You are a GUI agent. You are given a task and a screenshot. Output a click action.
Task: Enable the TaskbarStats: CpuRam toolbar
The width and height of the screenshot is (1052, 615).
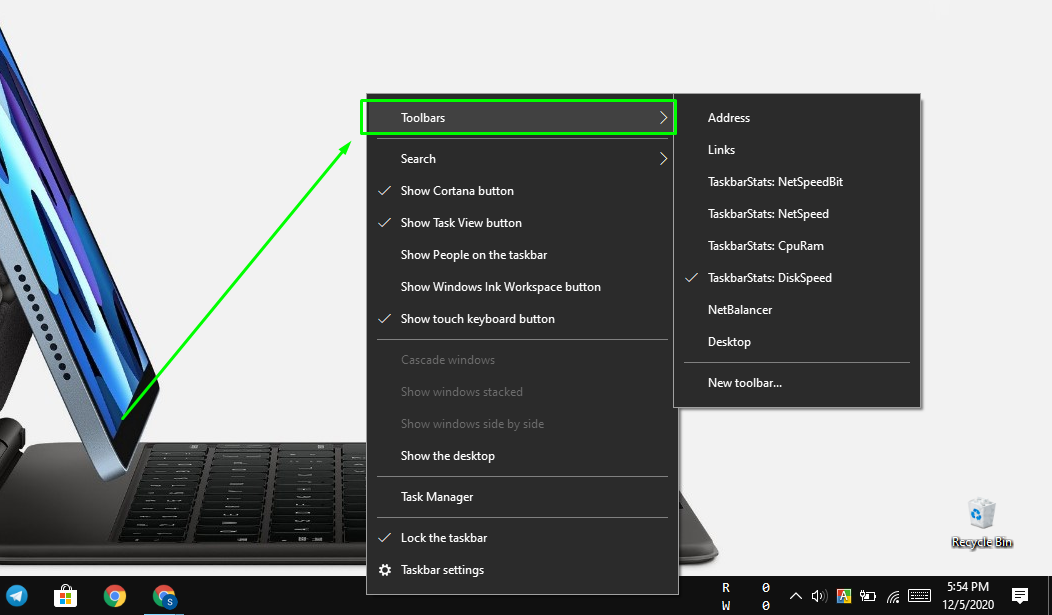point(765,246)
